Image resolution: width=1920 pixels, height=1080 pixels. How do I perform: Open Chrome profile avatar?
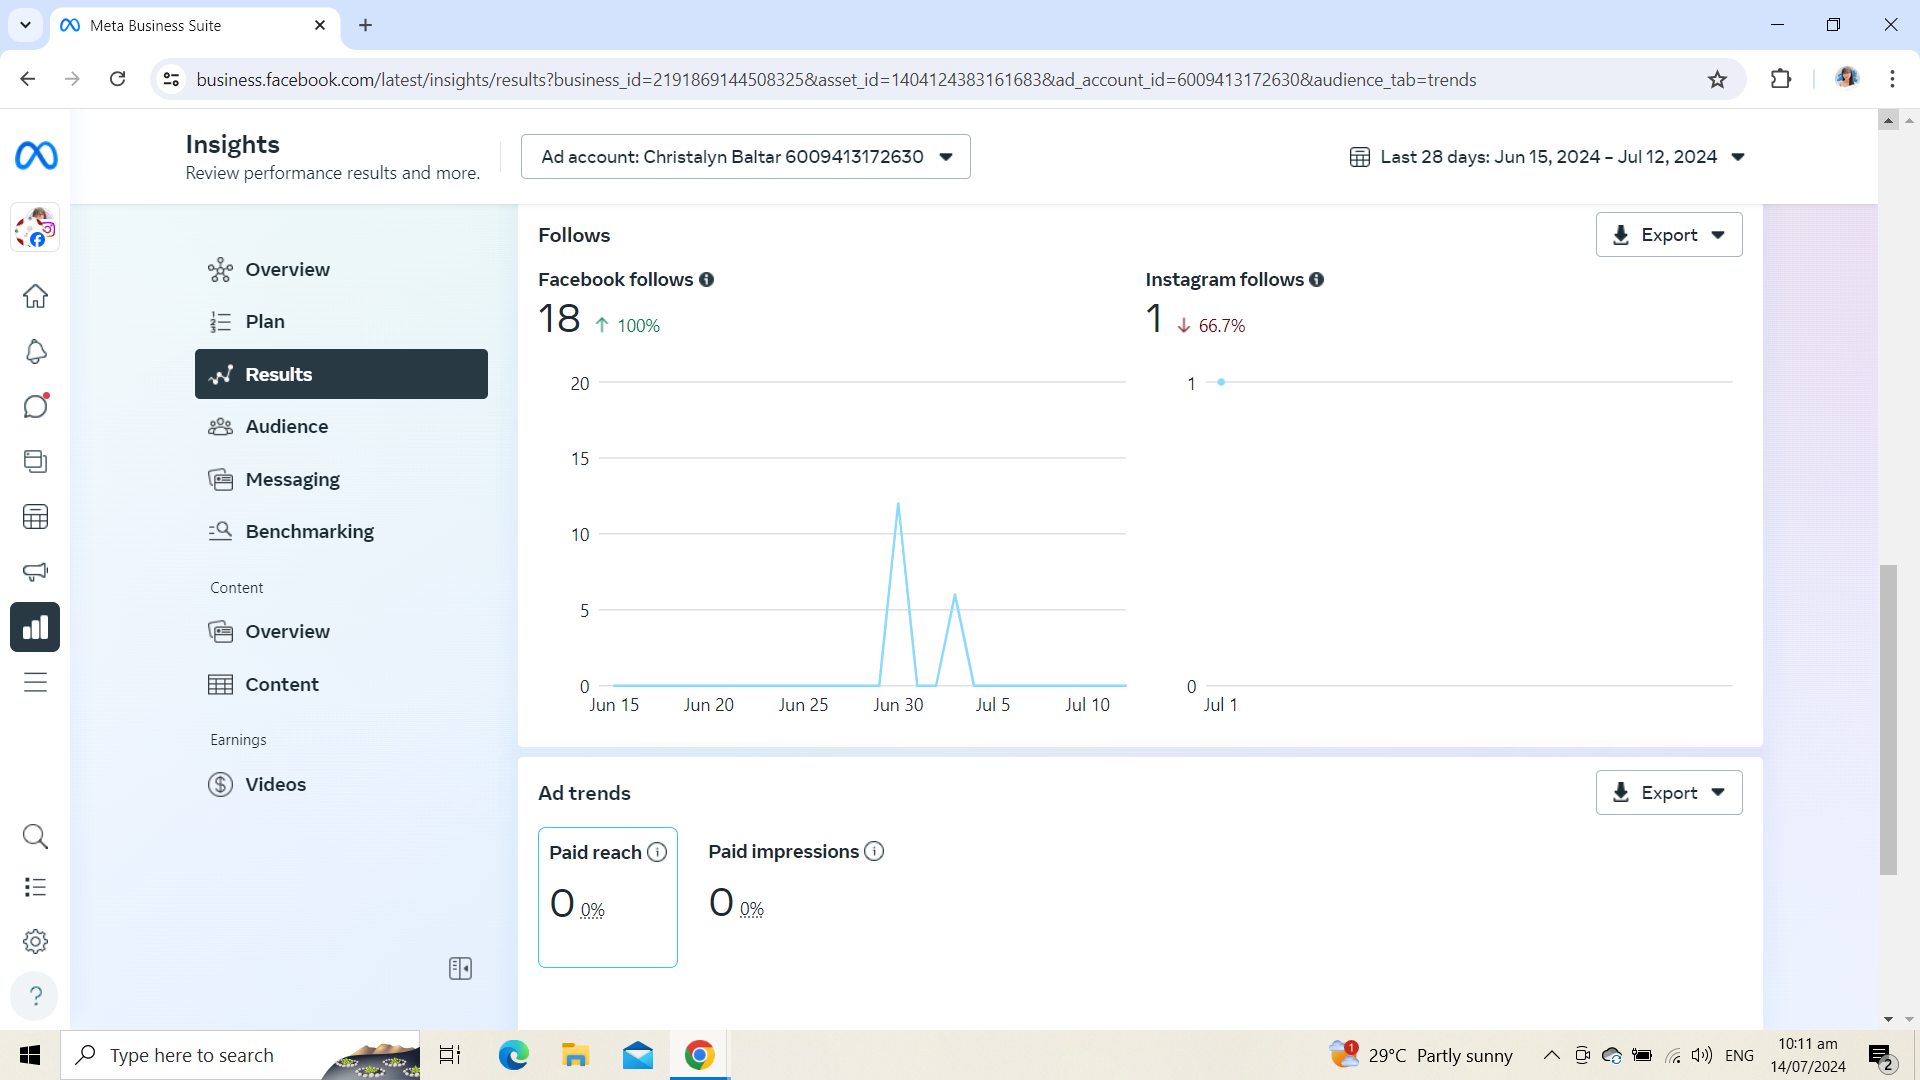click(x=1846, y=78)
